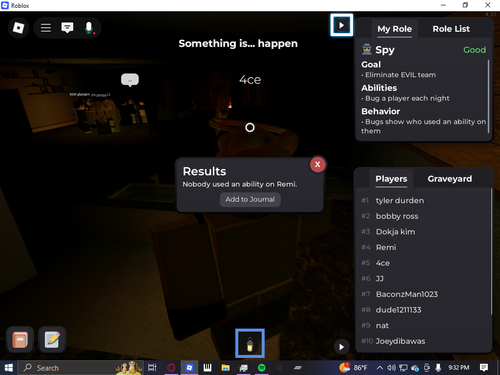Click the Roblox taskbar icon

point(189,368)
